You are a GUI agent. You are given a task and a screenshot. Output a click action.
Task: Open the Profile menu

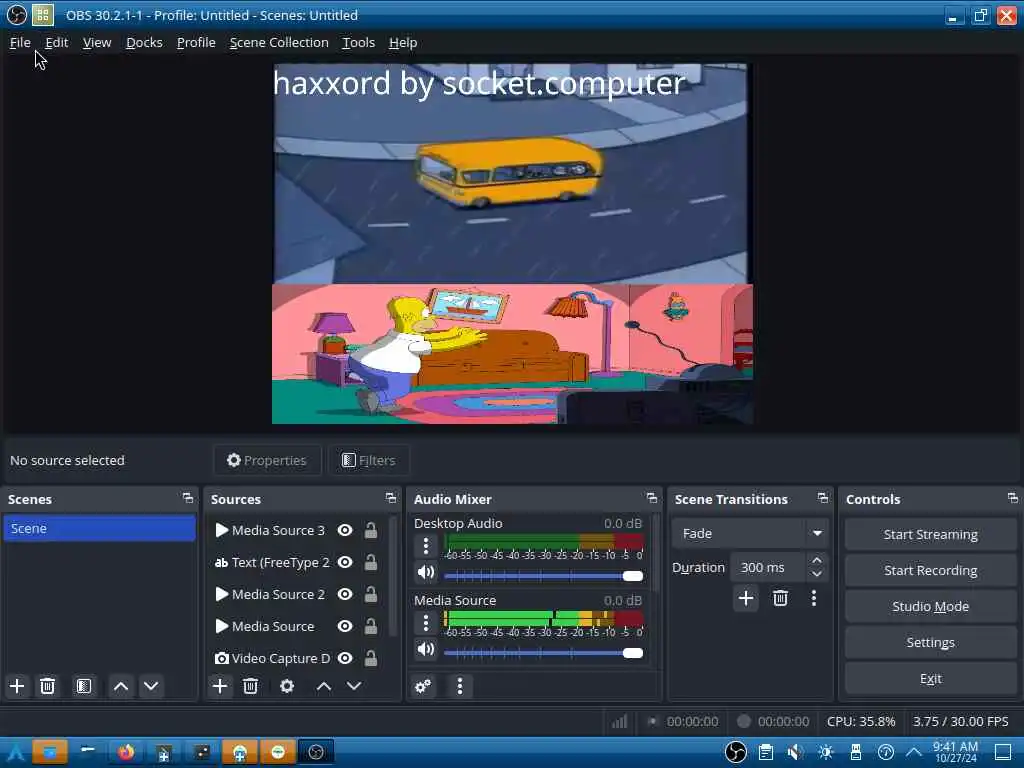(x=196, y=42)
